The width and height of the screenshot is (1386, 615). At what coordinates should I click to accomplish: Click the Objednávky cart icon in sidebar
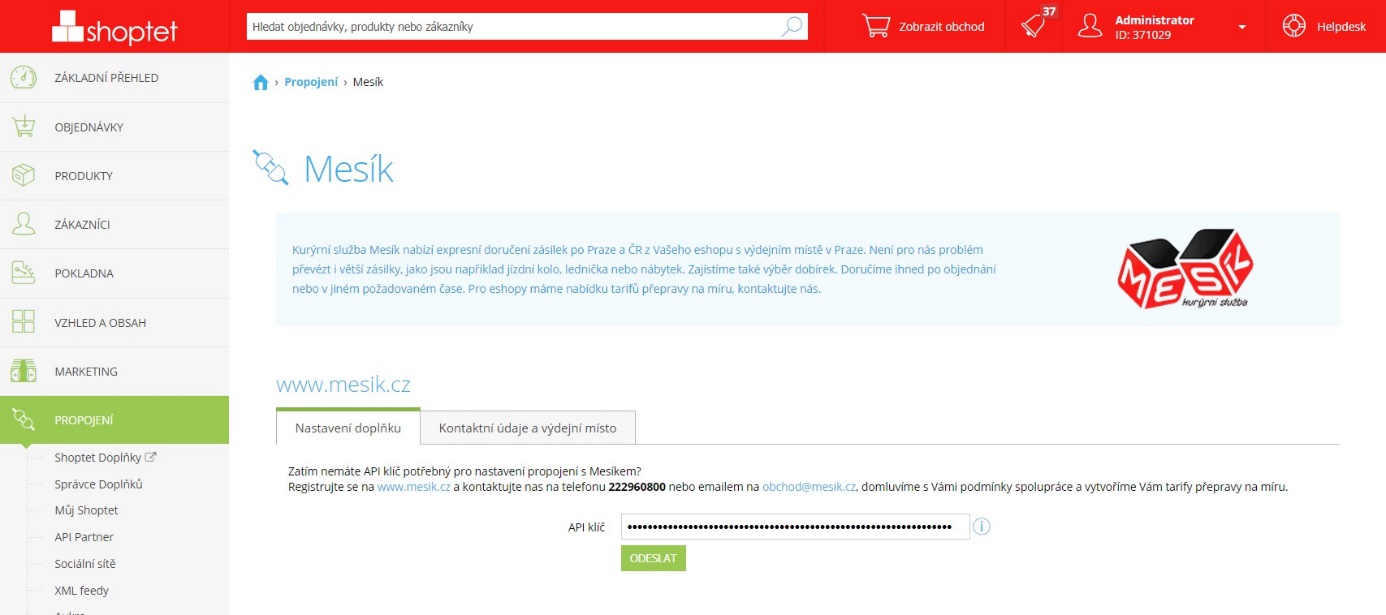tap(23, 127)
